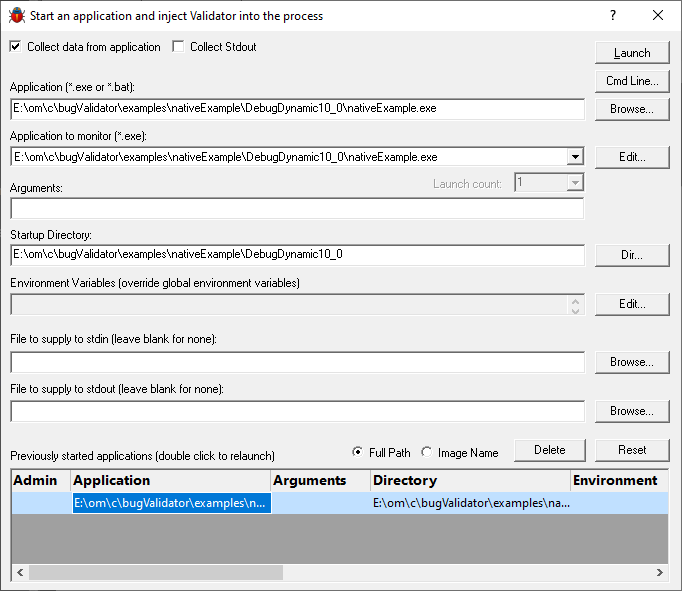Image resolution: width=682 pixels, height=591 pixels.
Task: Click the stdout file input field
Action: click(x=298, y=411)
